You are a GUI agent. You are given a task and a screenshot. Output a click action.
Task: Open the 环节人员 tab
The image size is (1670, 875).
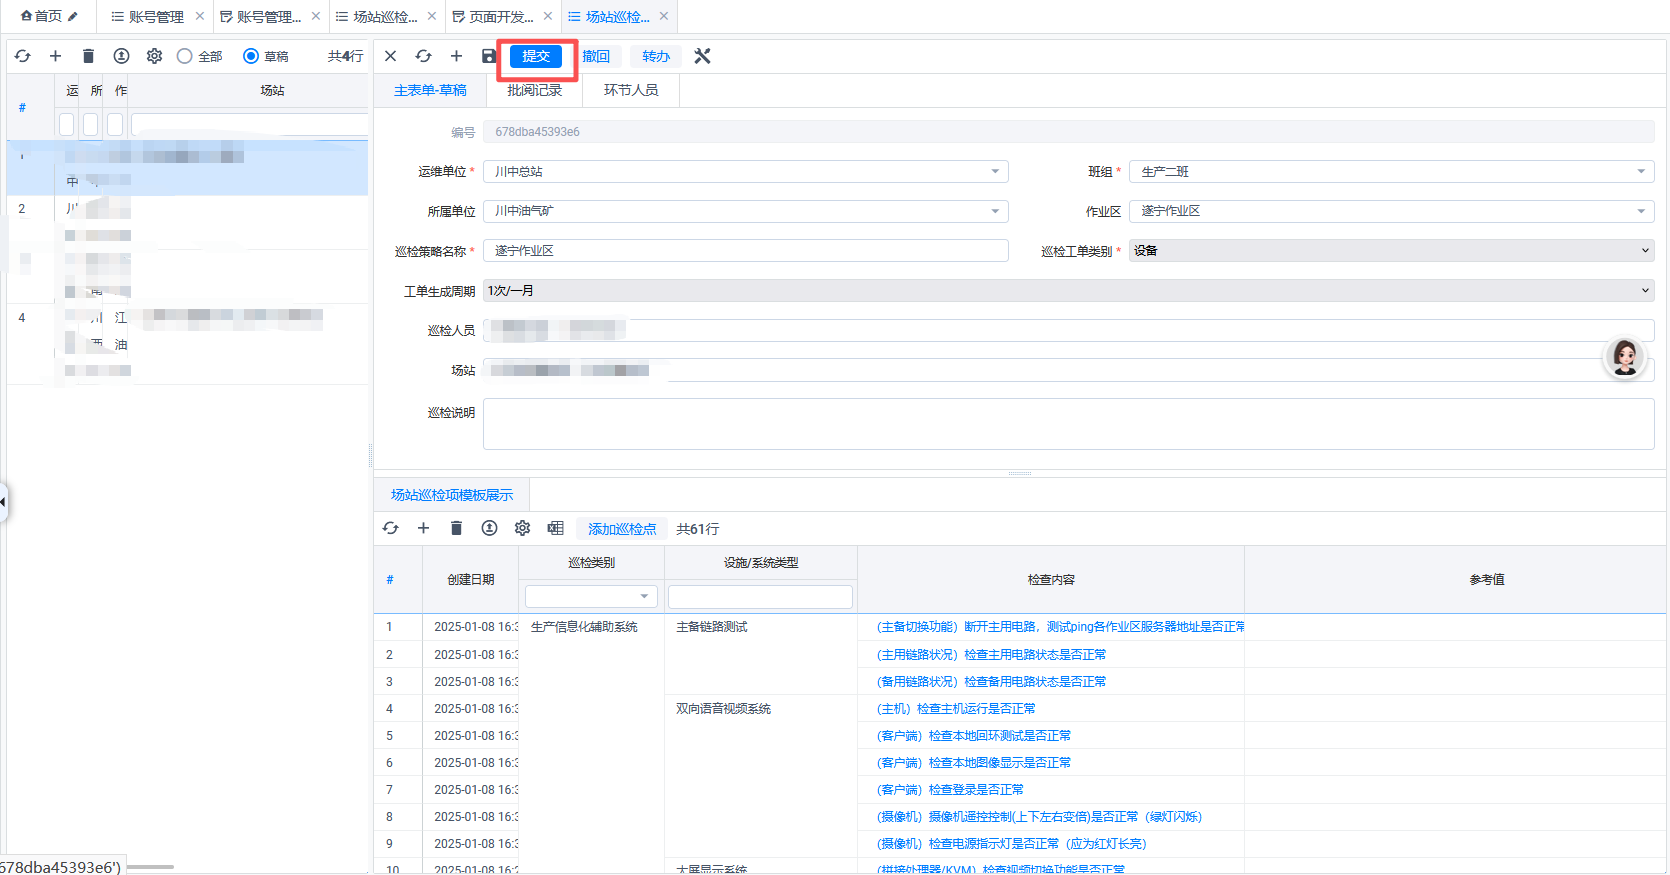pos(631,90)
